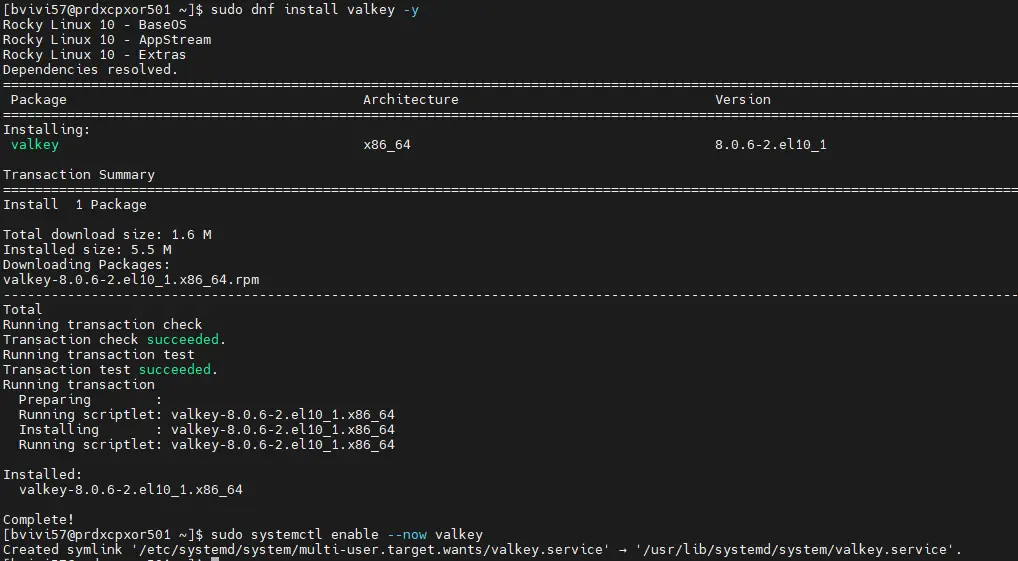Click 'valkey-8.0.6-2.el10_1.x86_64' under Installed
The image size is (1018, 561).
tap(130, 489)
